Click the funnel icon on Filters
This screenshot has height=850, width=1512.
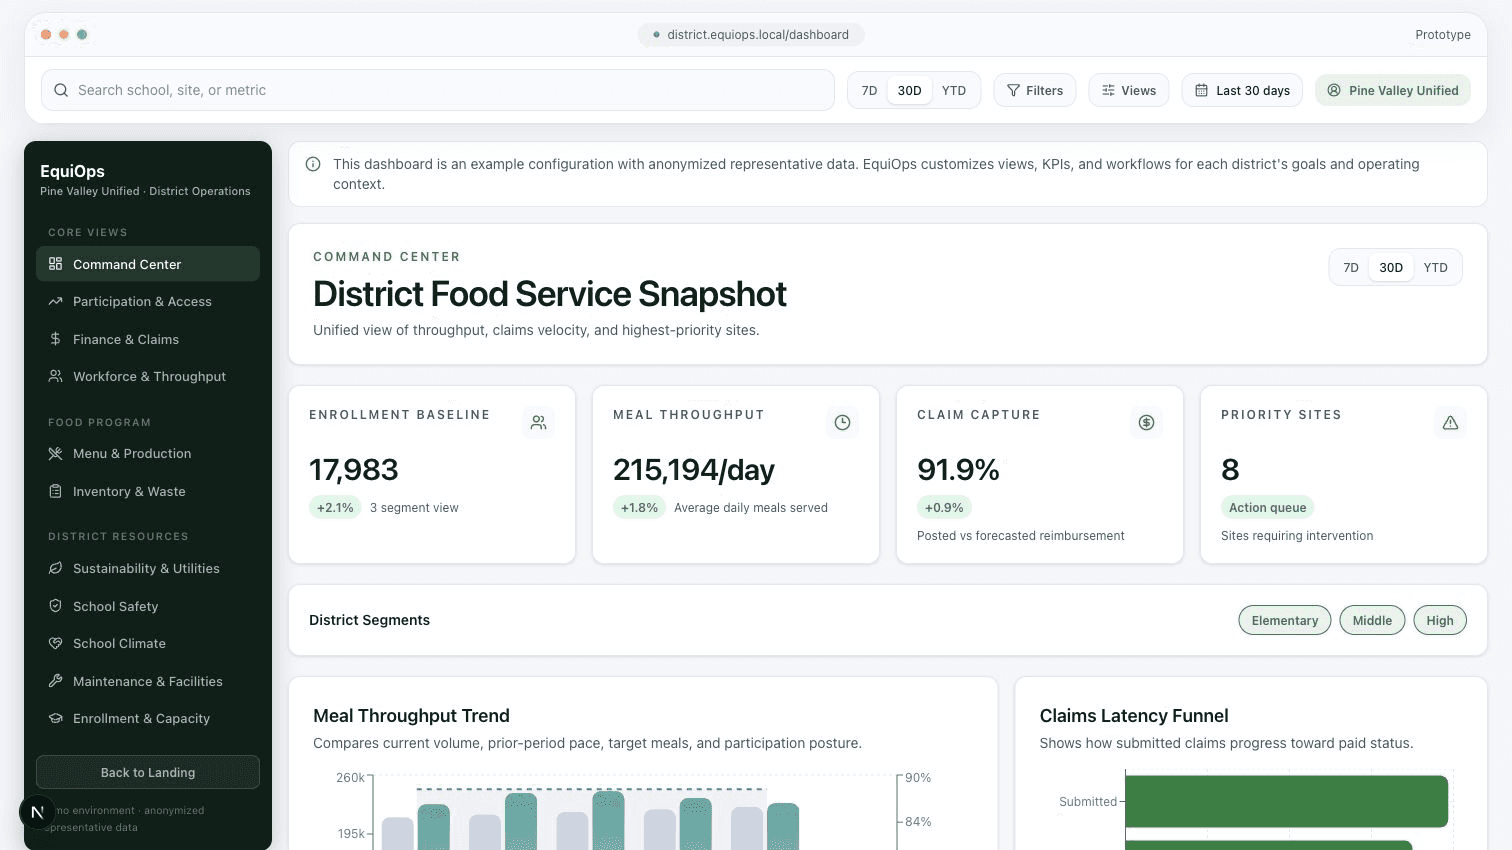click(1013, 90)
